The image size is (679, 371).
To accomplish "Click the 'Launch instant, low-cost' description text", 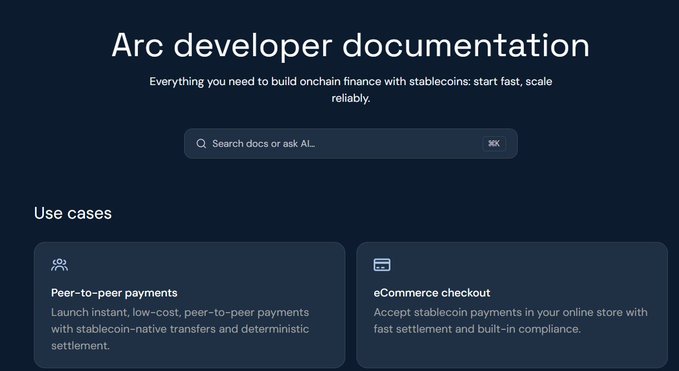I will (180, 329).
